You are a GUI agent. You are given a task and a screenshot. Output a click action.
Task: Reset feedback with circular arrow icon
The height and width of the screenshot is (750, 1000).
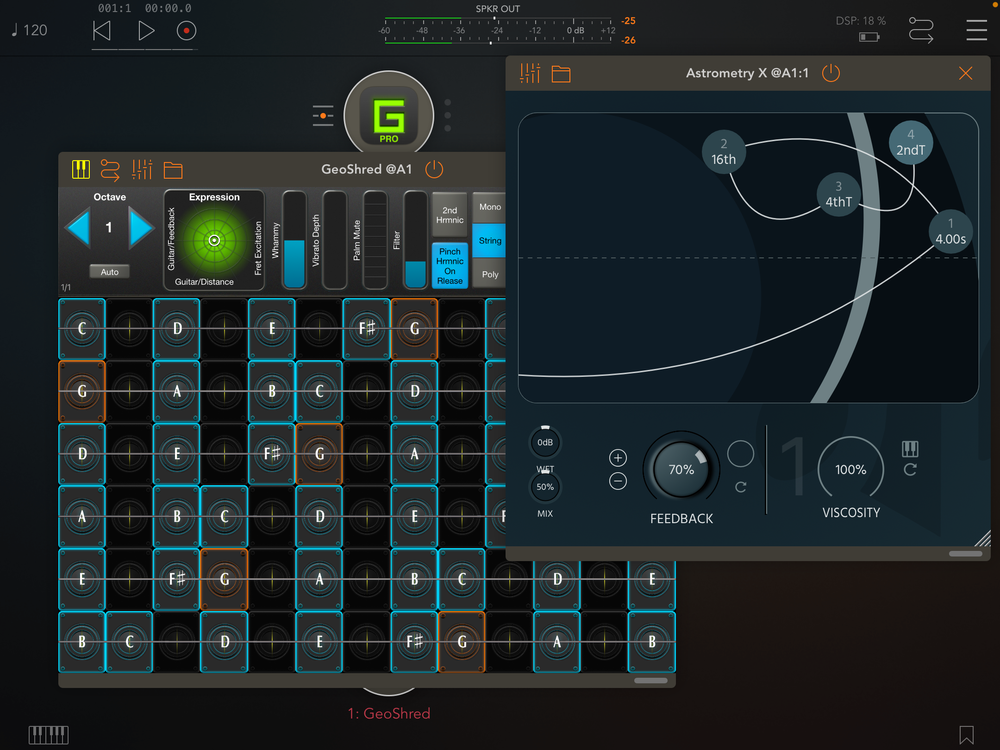tap(740, 487)
